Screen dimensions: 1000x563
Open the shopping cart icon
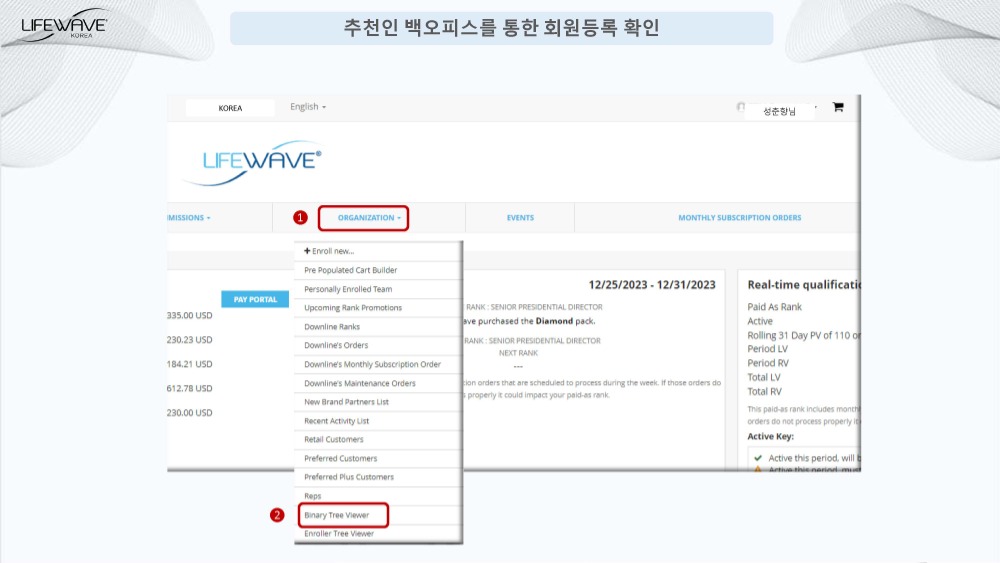coord(838,107)
